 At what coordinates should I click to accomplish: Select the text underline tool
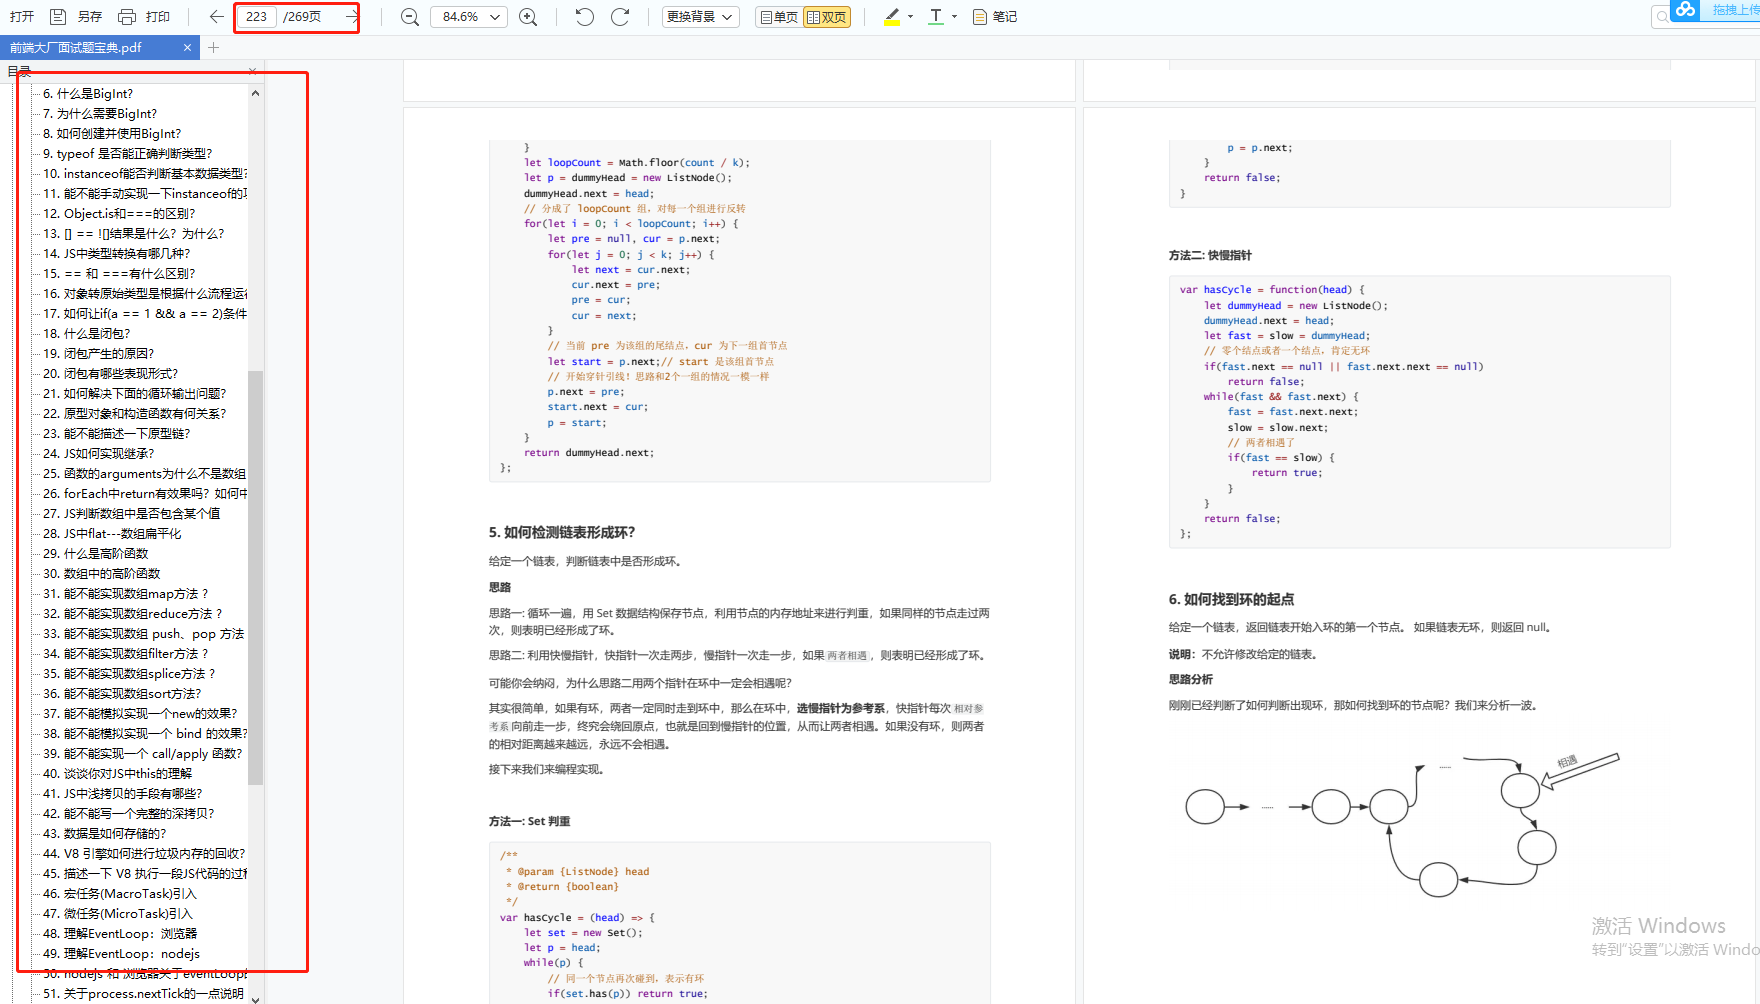pyautogui.click(x=936, y=16)
